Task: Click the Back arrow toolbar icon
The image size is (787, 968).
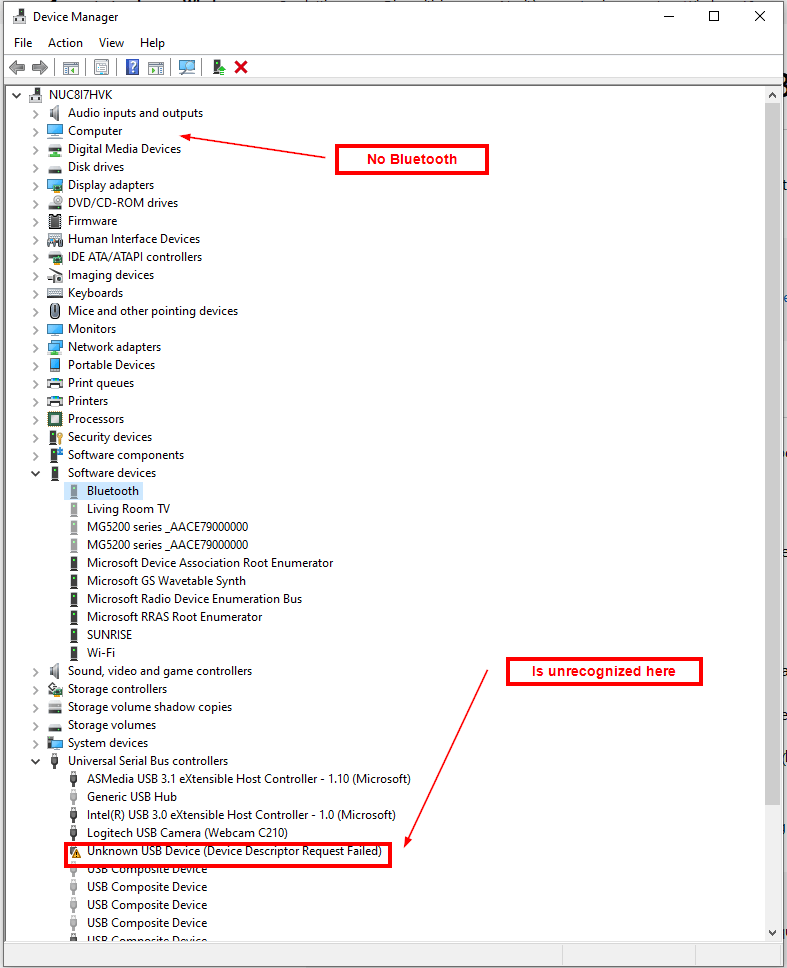Action: coord(17,67)
